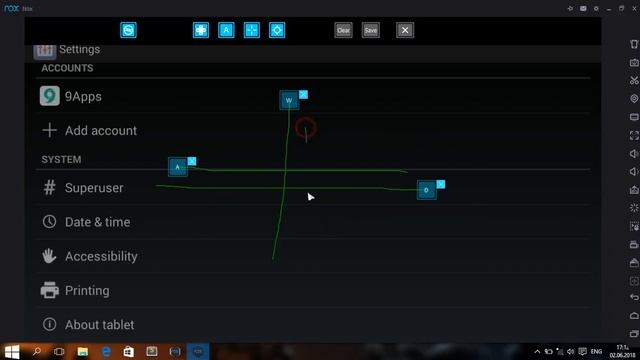Remove the W key mapping
Viewport: 640px width, 360px height.
303,95
